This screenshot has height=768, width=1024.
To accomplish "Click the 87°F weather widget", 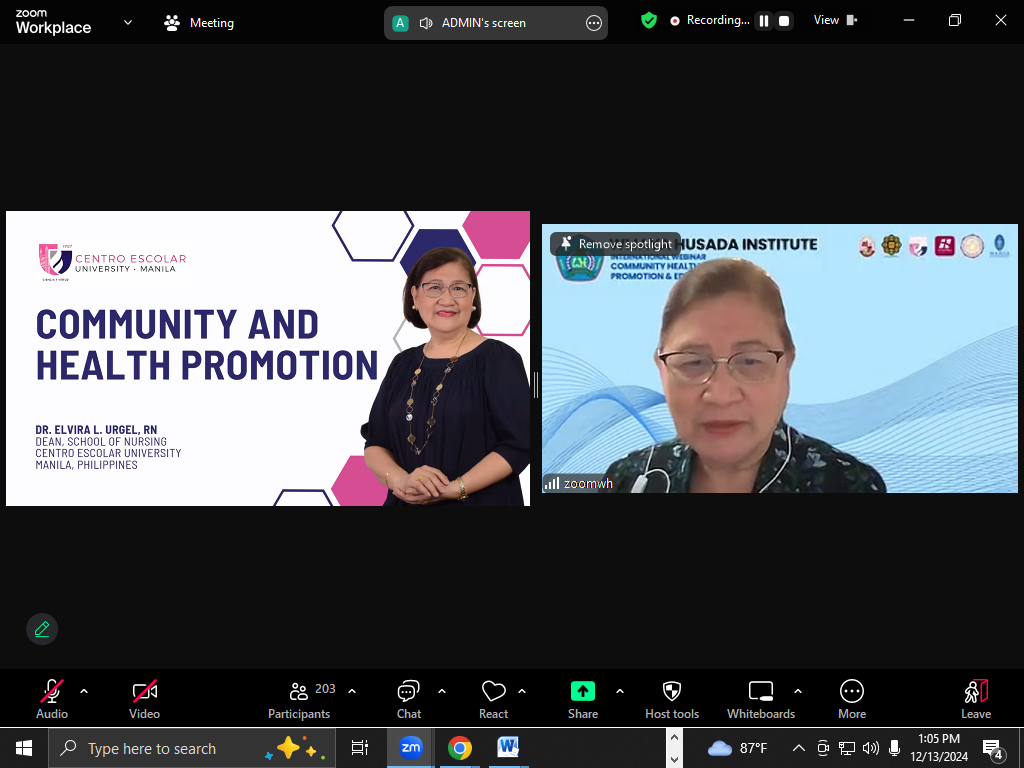I will click(x=738, y=748).
